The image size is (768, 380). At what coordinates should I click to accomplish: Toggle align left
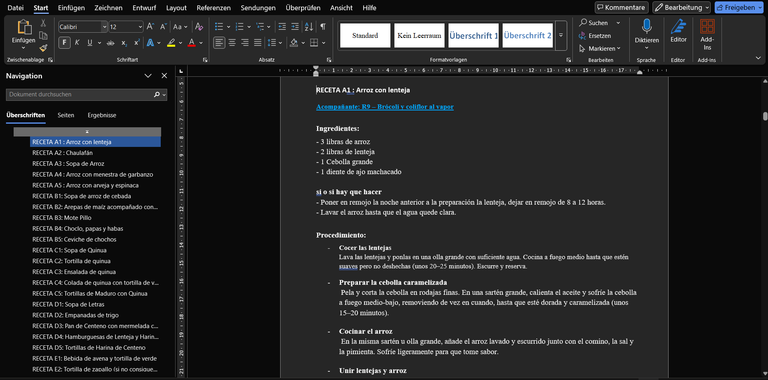pos(219,43)
